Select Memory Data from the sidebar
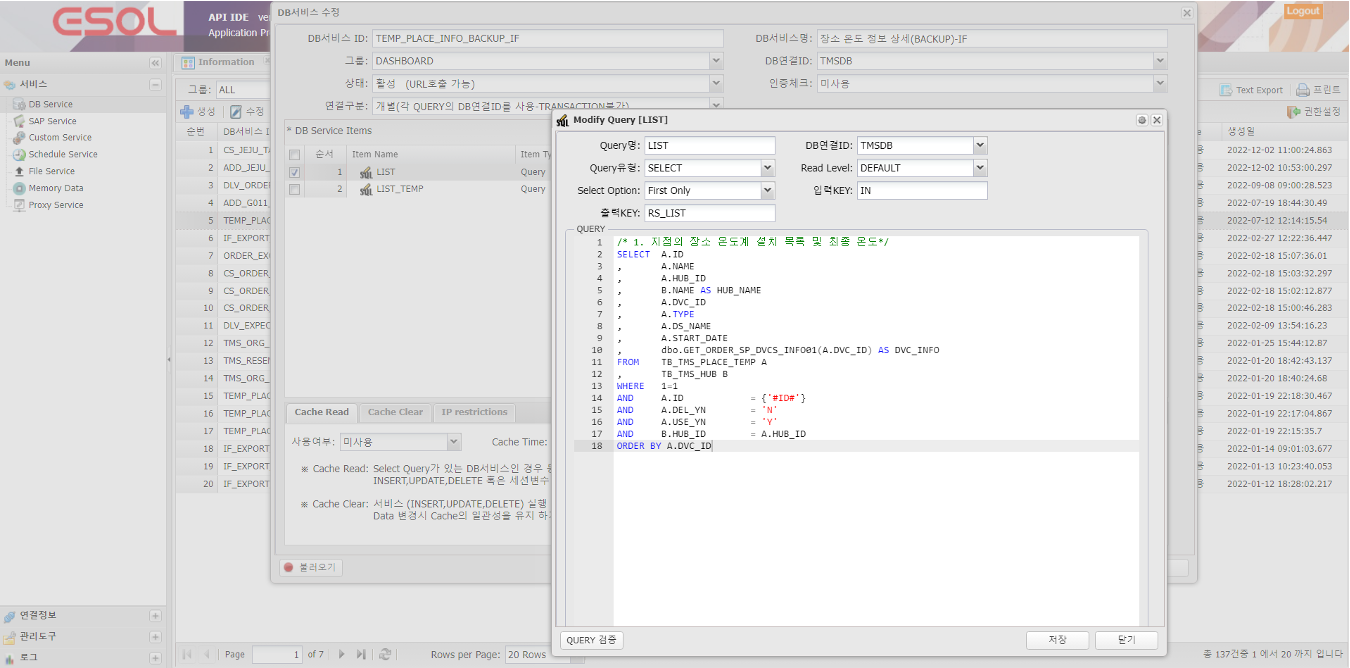The width and height of the screenshot is (1350, 668). click(x=53, y=187)
